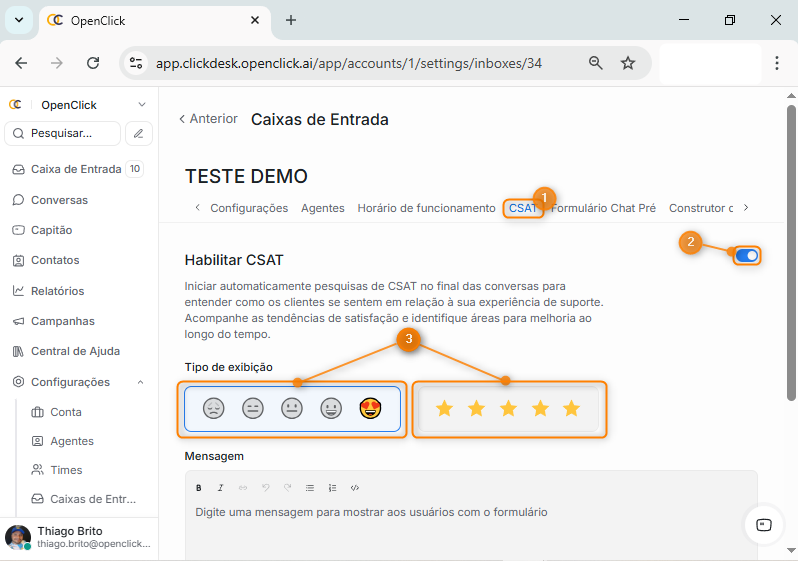Go back using the Anterior link
The height and width of the screenshot is (561, 798).
(x=208, y=119)
